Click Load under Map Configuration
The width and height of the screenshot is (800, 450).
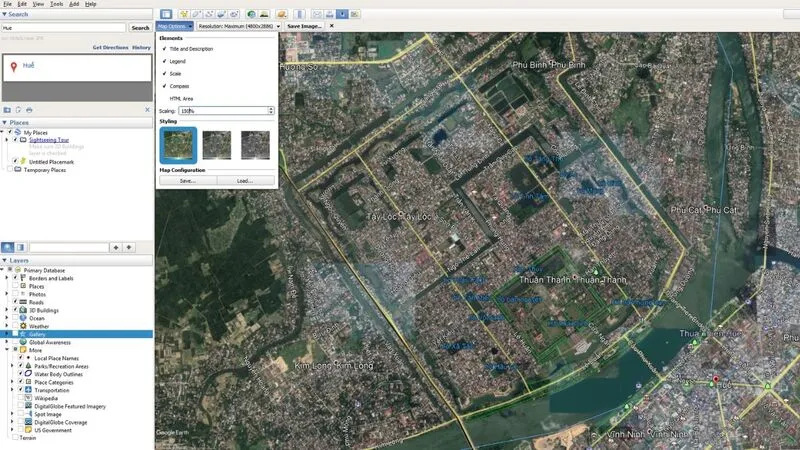(x=245, y=181)
